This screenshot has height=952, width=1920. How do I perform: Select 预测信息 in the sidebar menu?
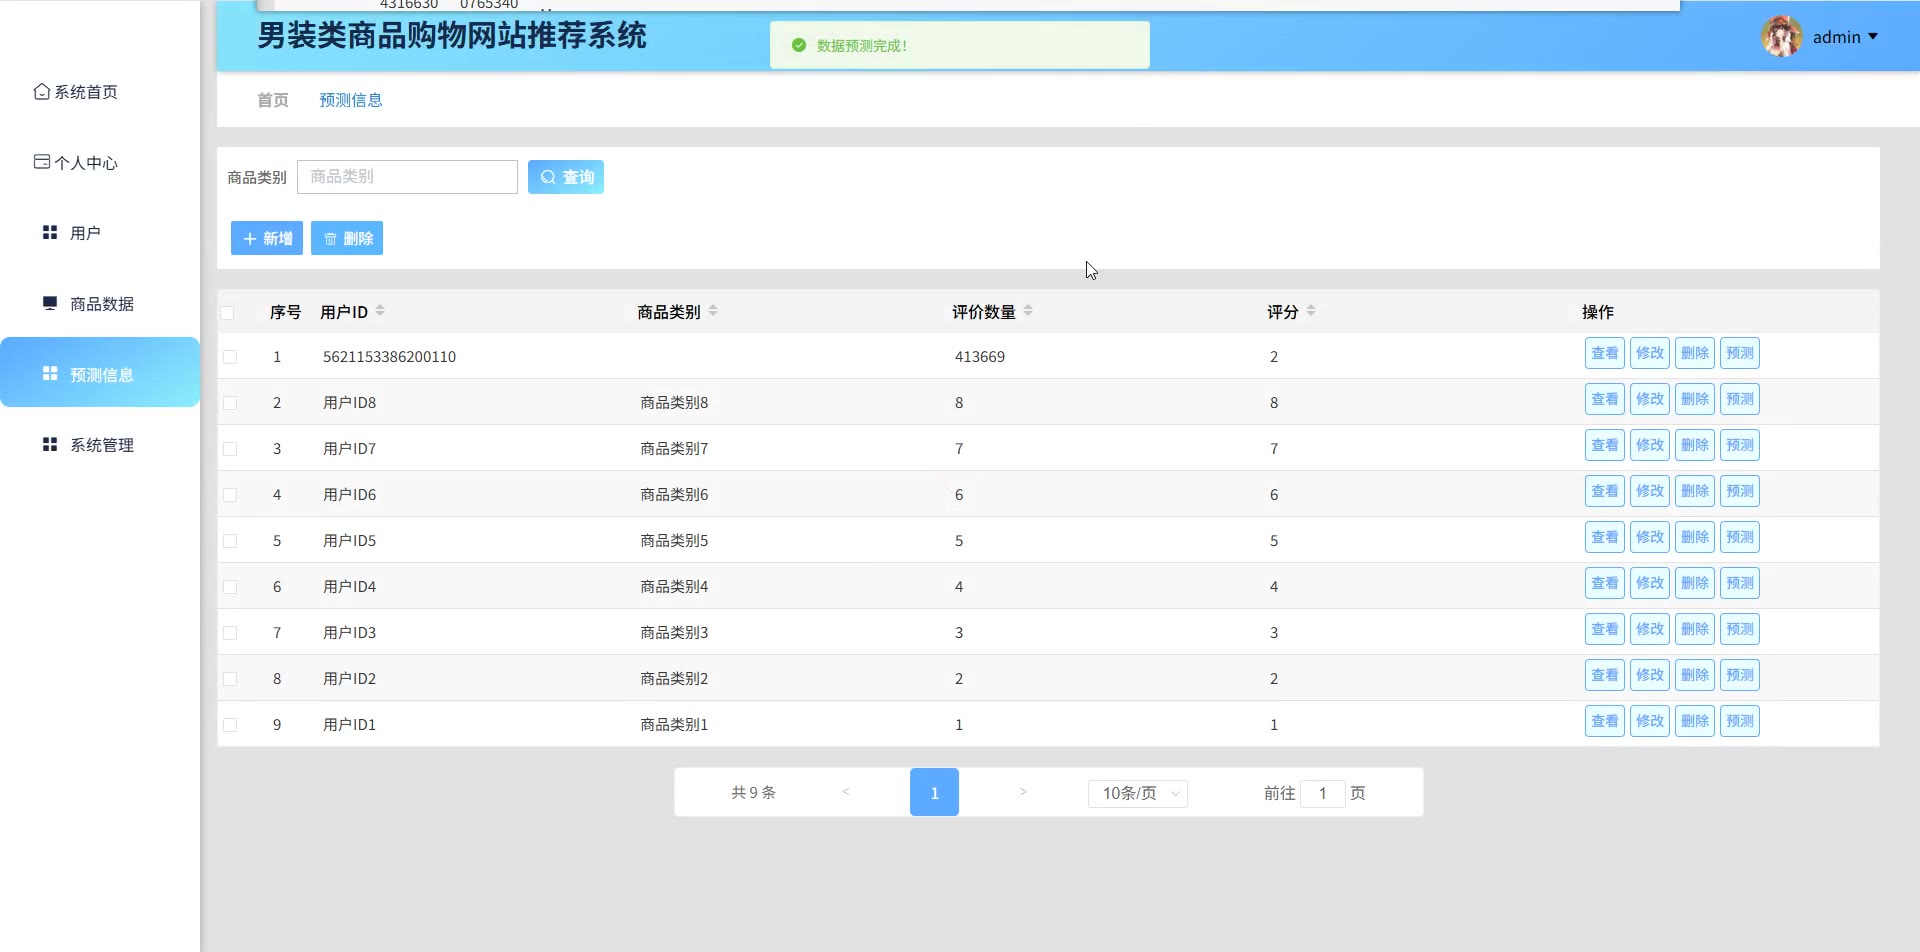pyautogui.click(x=100, y=374)
